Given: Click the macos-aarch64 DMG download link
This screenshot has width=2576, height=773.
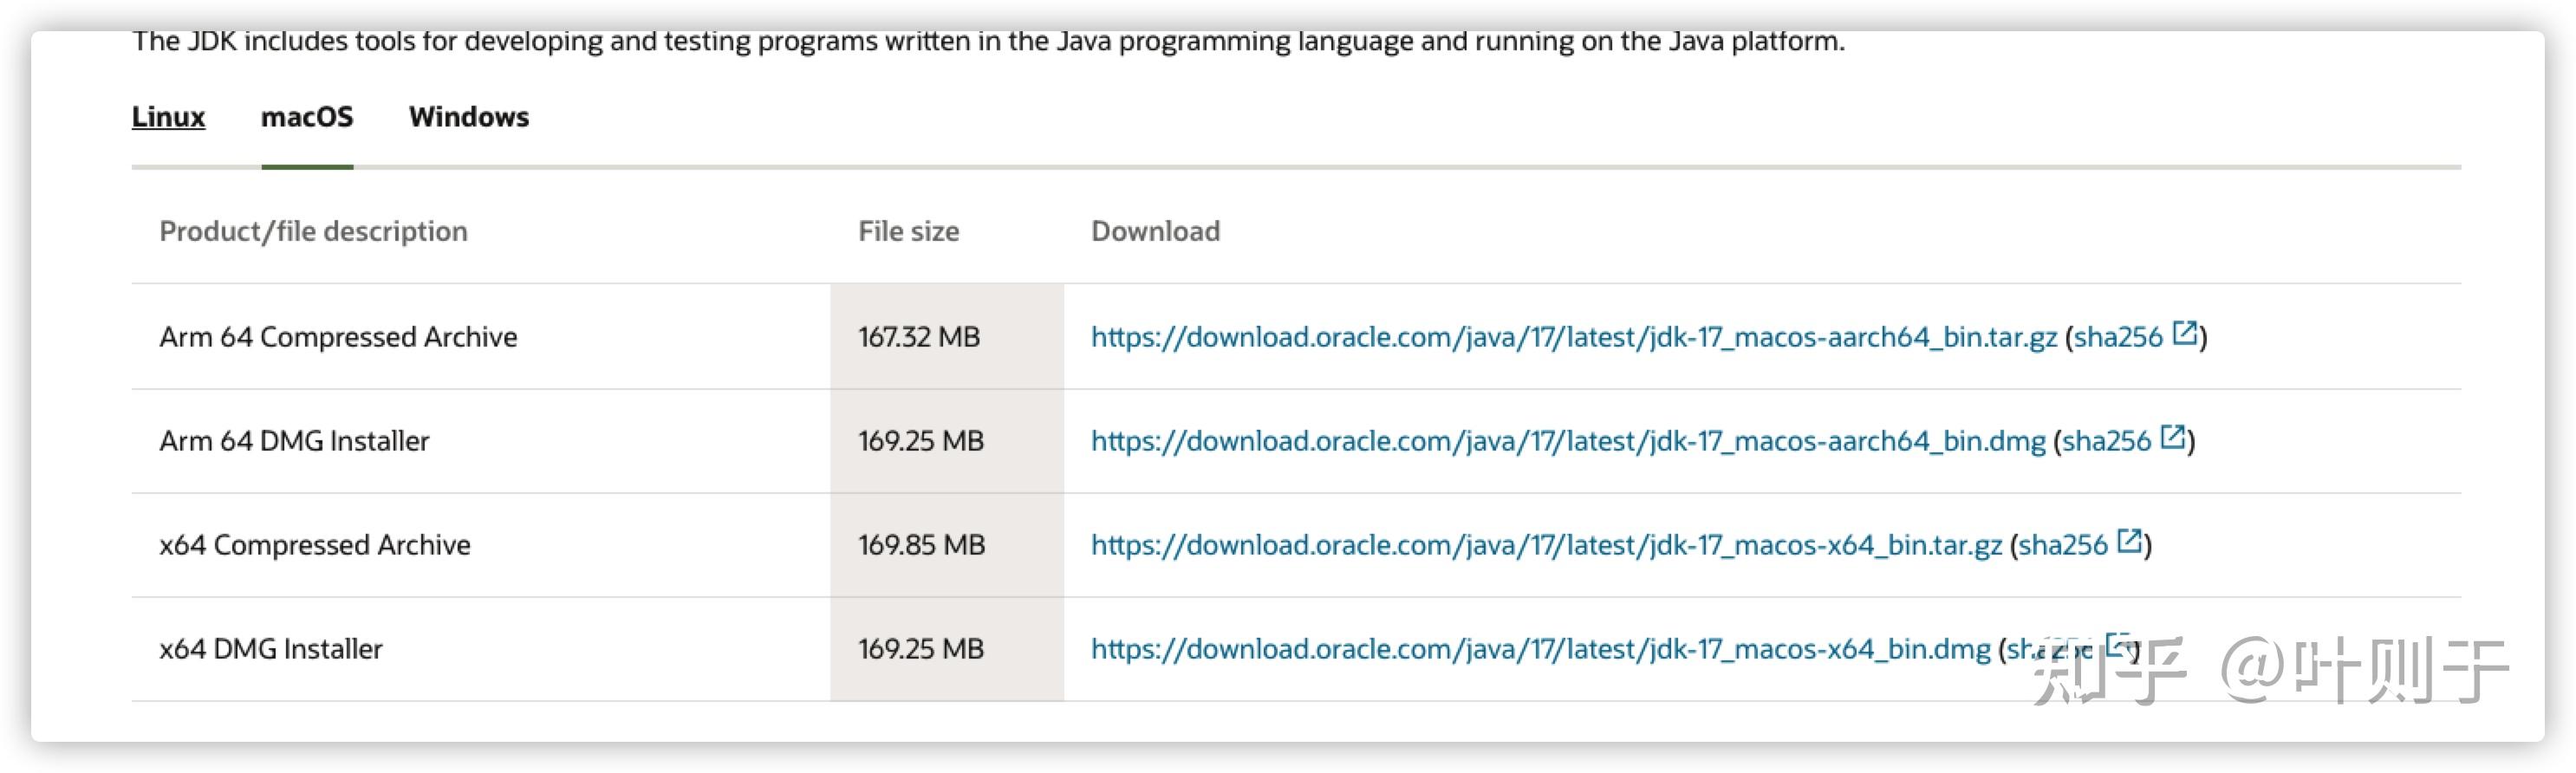Looking at the screenshot, I should pyautogui.click(x=1567, y=441).
